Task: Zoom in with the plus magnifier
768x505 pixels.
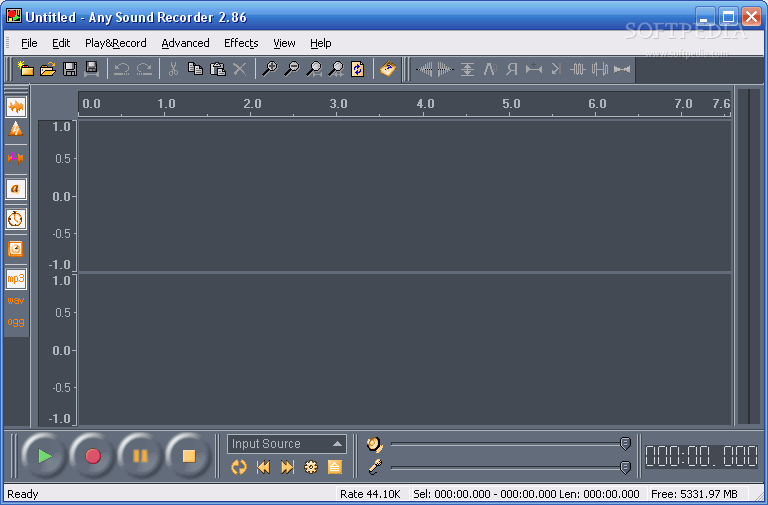Action: 269,69
